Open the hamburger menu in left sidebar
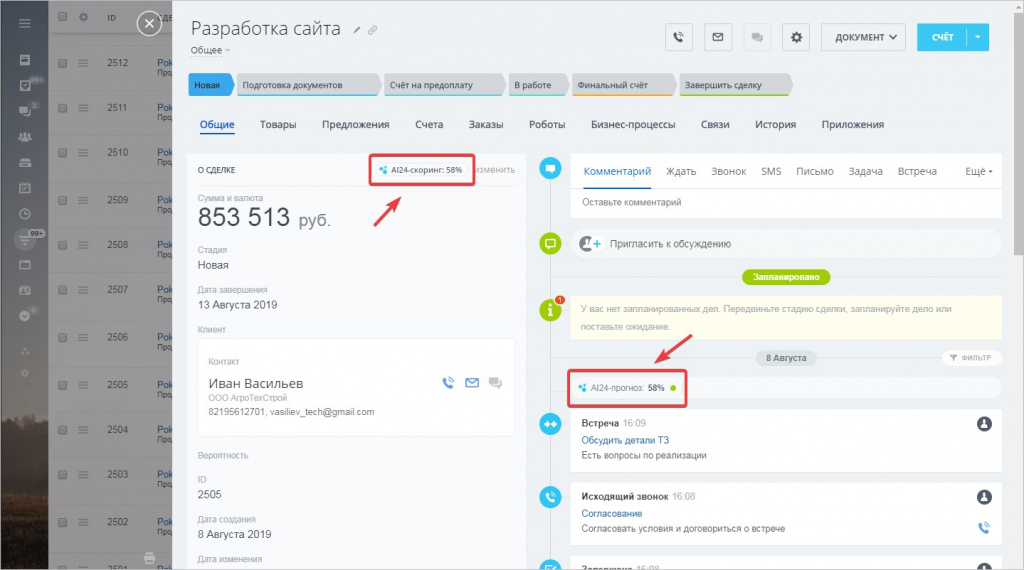The height and width of the screenshot is (570, 1024). (x=25, y=23)
